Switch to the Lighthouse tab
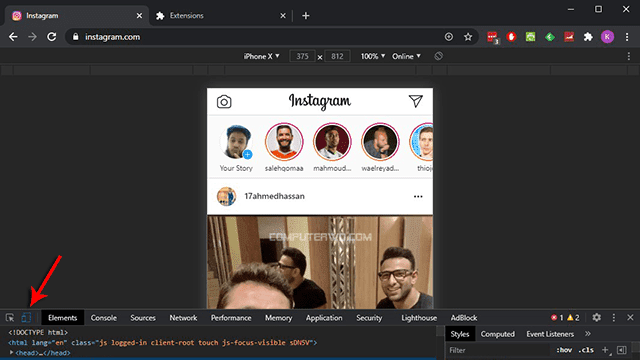640x360 pixels. (419, 318)
